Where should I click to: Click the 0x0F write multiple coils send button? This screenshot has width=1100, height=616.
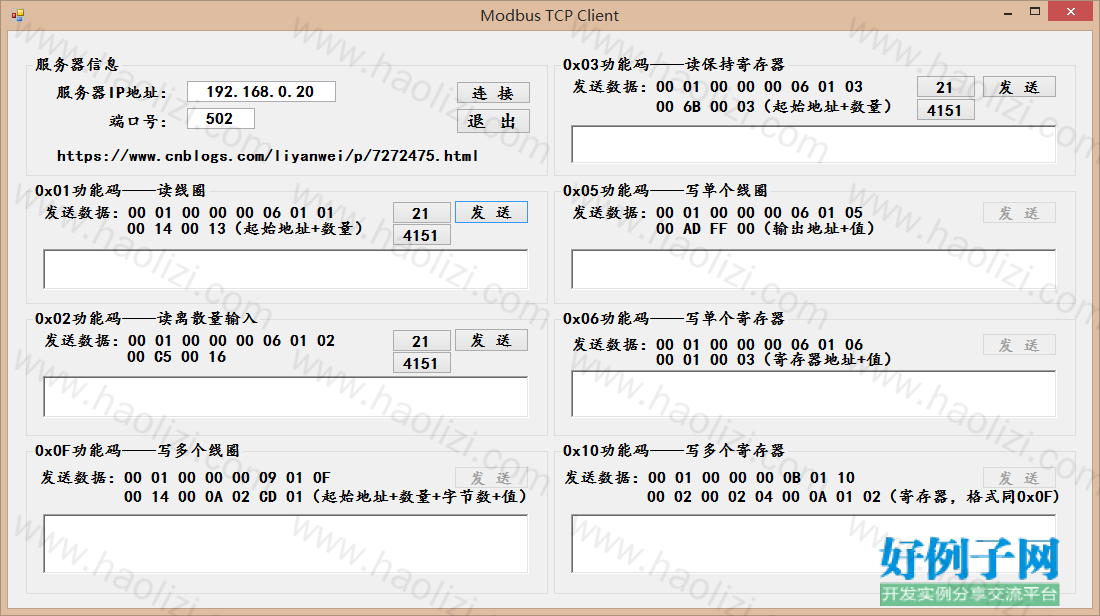tap(491, 478)
